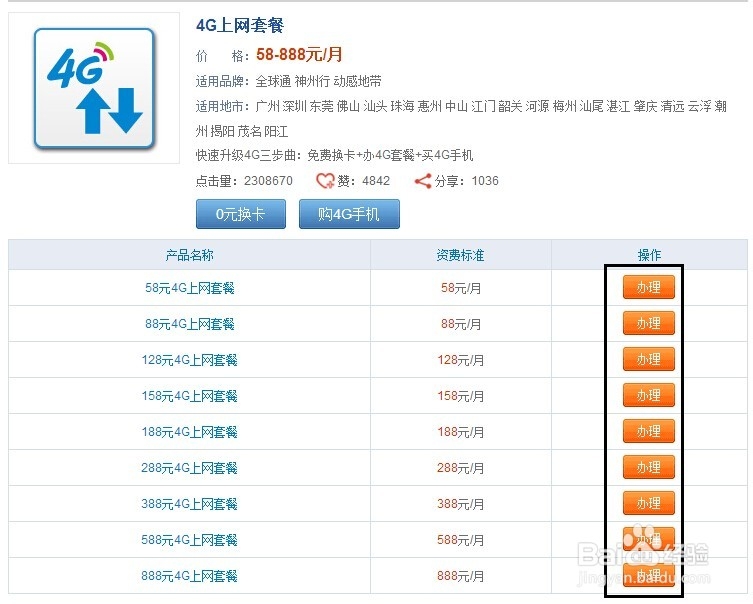Image resolution: width=753 pixels, height=604 pixels.
Task: Click the 适用品牌 brands line
Action: (x=289, y=82)
